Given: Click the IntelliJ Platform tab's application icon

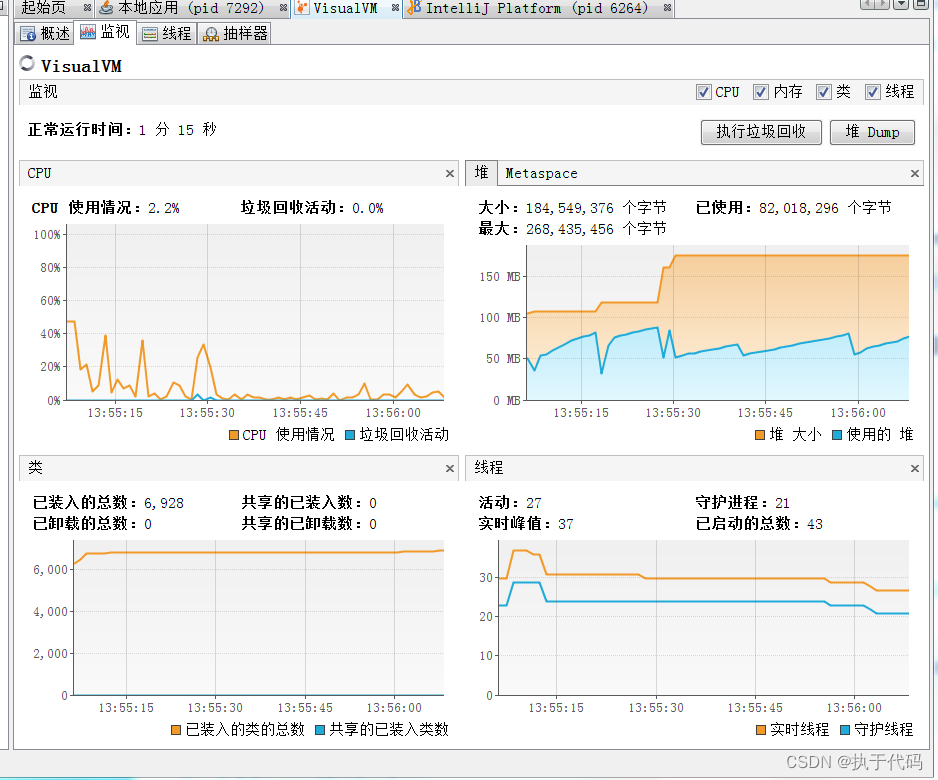Looking at the screenshot, I should tap(413, 8).
